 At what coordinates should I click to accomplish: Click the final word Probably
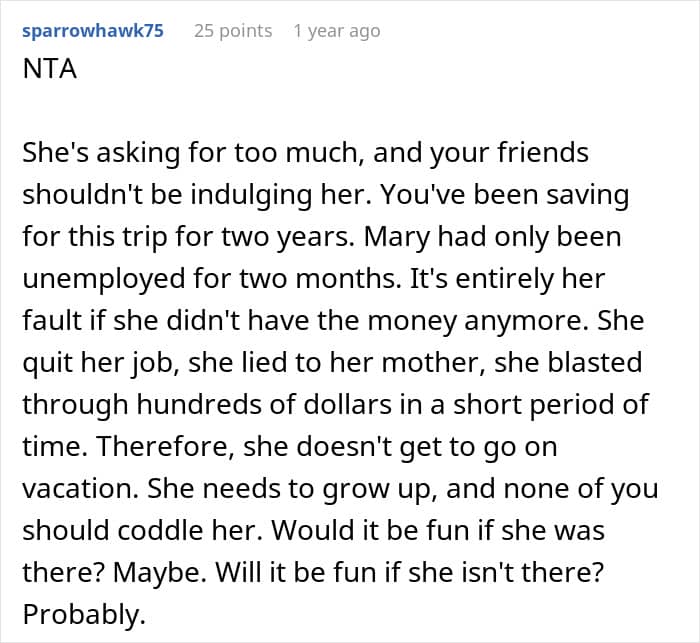(x=84, y=615)
